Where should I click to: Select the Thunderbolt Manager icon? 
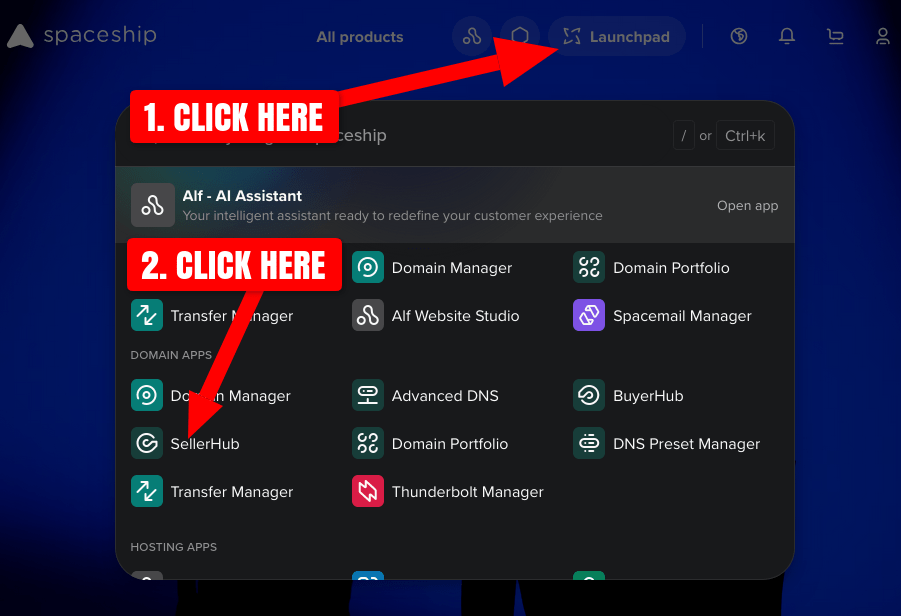click(x=367, y=491)
